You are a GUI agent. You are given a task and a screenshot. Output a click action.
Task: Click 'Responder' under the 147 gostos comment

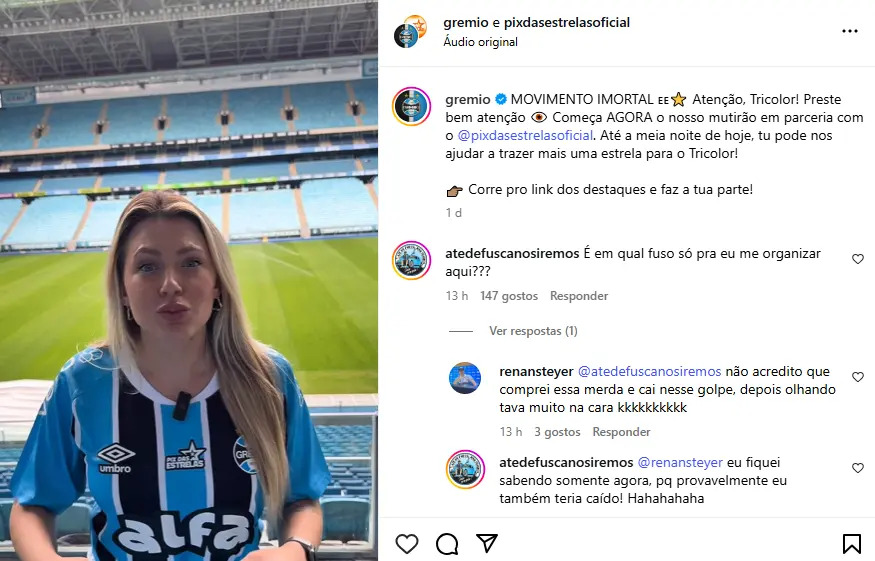point(579,296)
